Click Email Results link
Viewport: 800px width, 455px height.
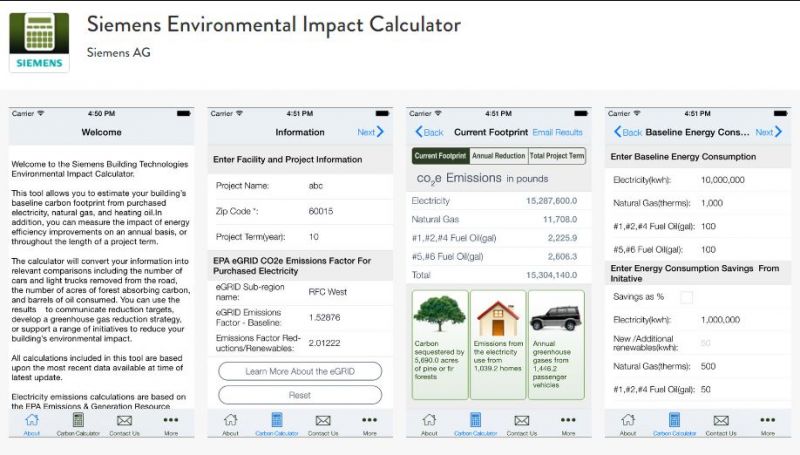[558, 132]
